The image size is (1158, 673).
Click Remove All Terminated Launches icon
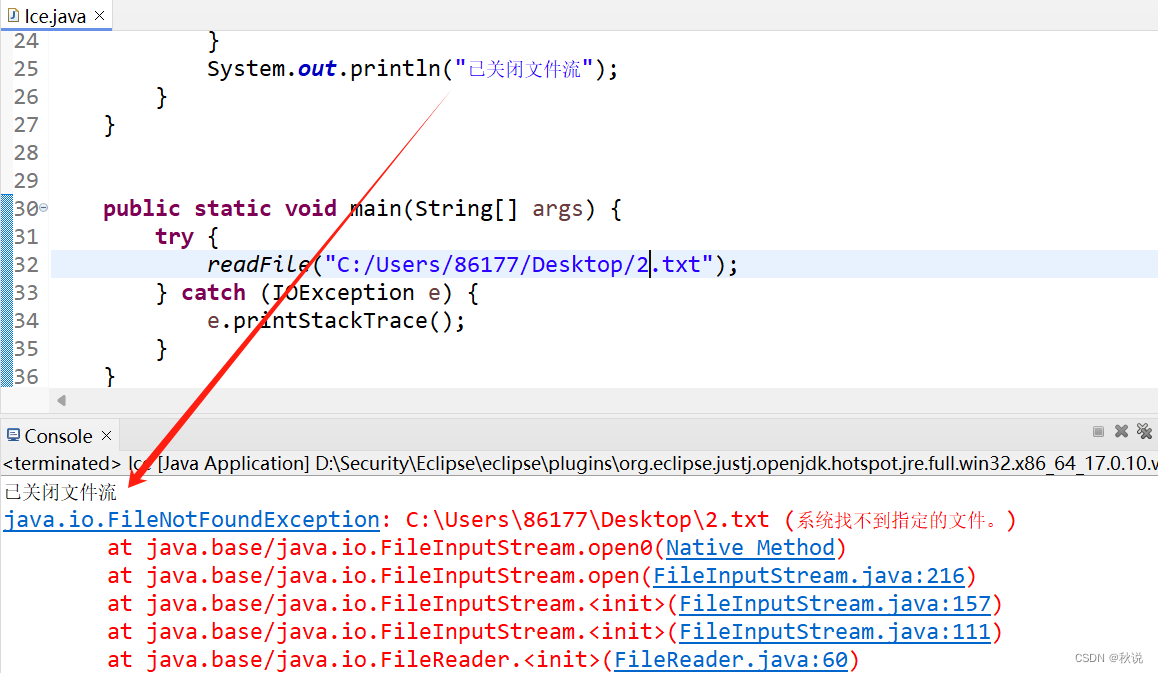[1144, 431]
